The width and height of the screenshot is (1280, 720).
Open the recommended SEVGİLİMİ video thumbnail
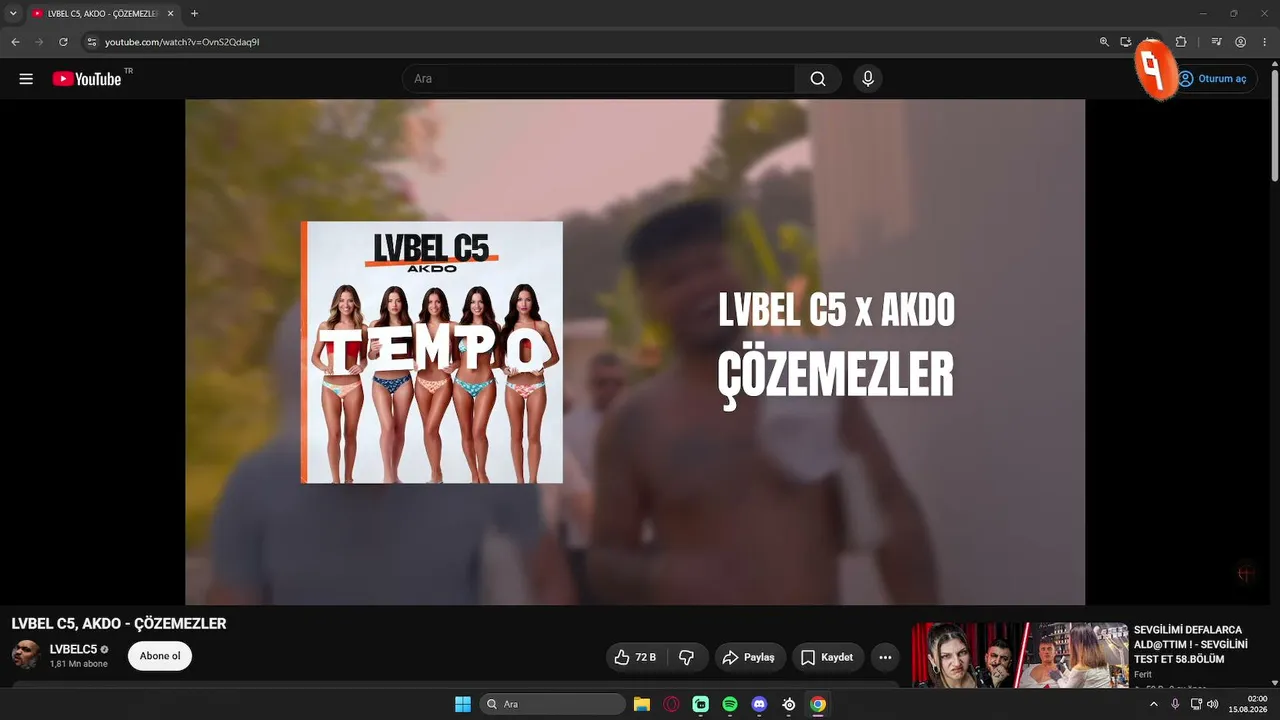(1020, 655)
